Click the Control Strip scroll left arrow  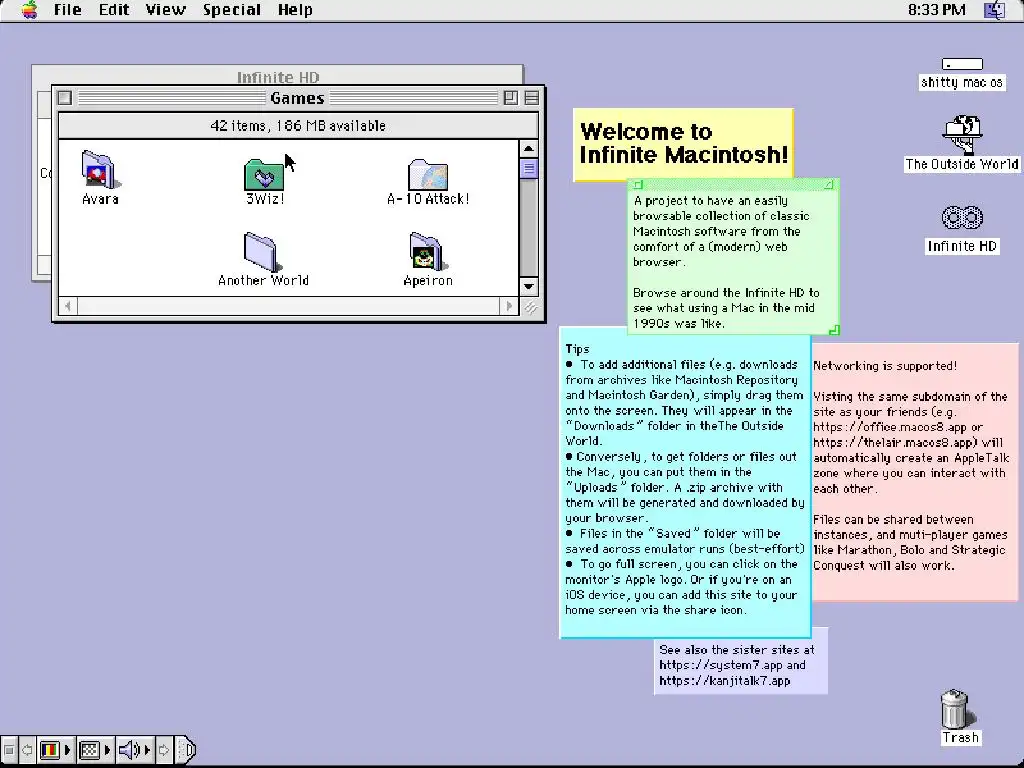point(27,750)
